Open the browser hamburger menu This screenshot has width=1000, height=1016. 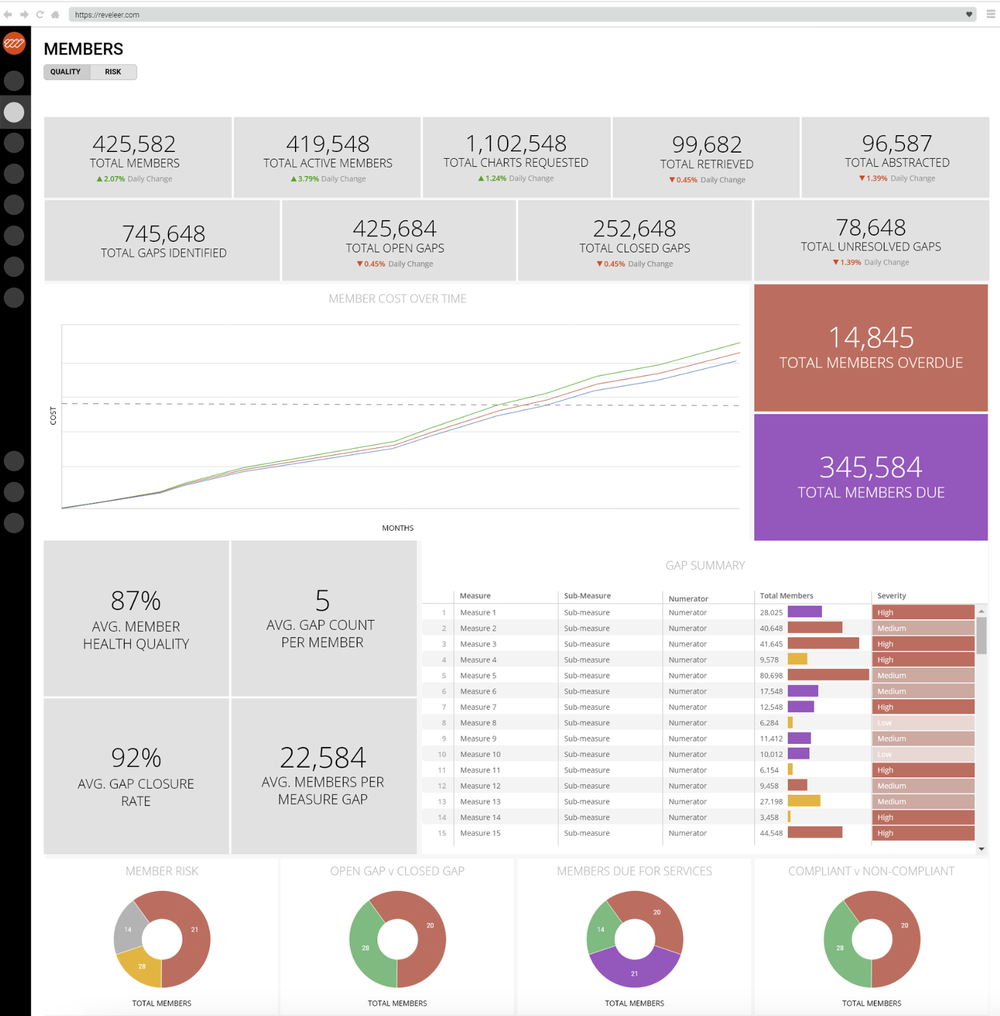(990, 14)
